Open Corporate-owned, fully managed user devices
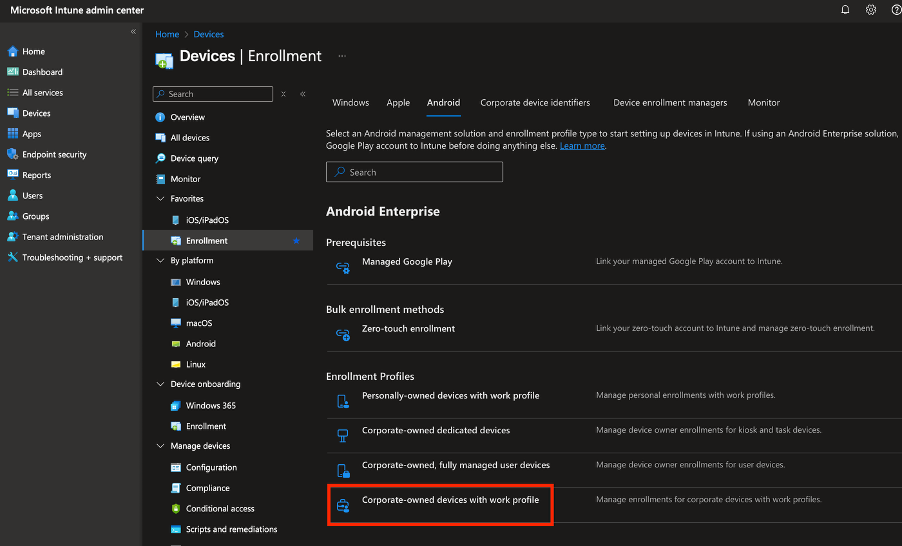This screenshot has height=546, width=902. (x=456, y=465)
